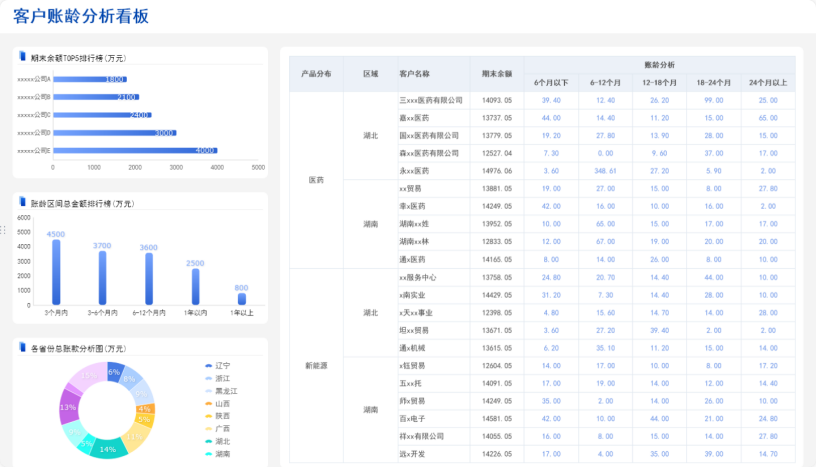Viewport: 816px width, 467px height.
Task: Click the drag handle on the left edge
Action: pos(3,230)
